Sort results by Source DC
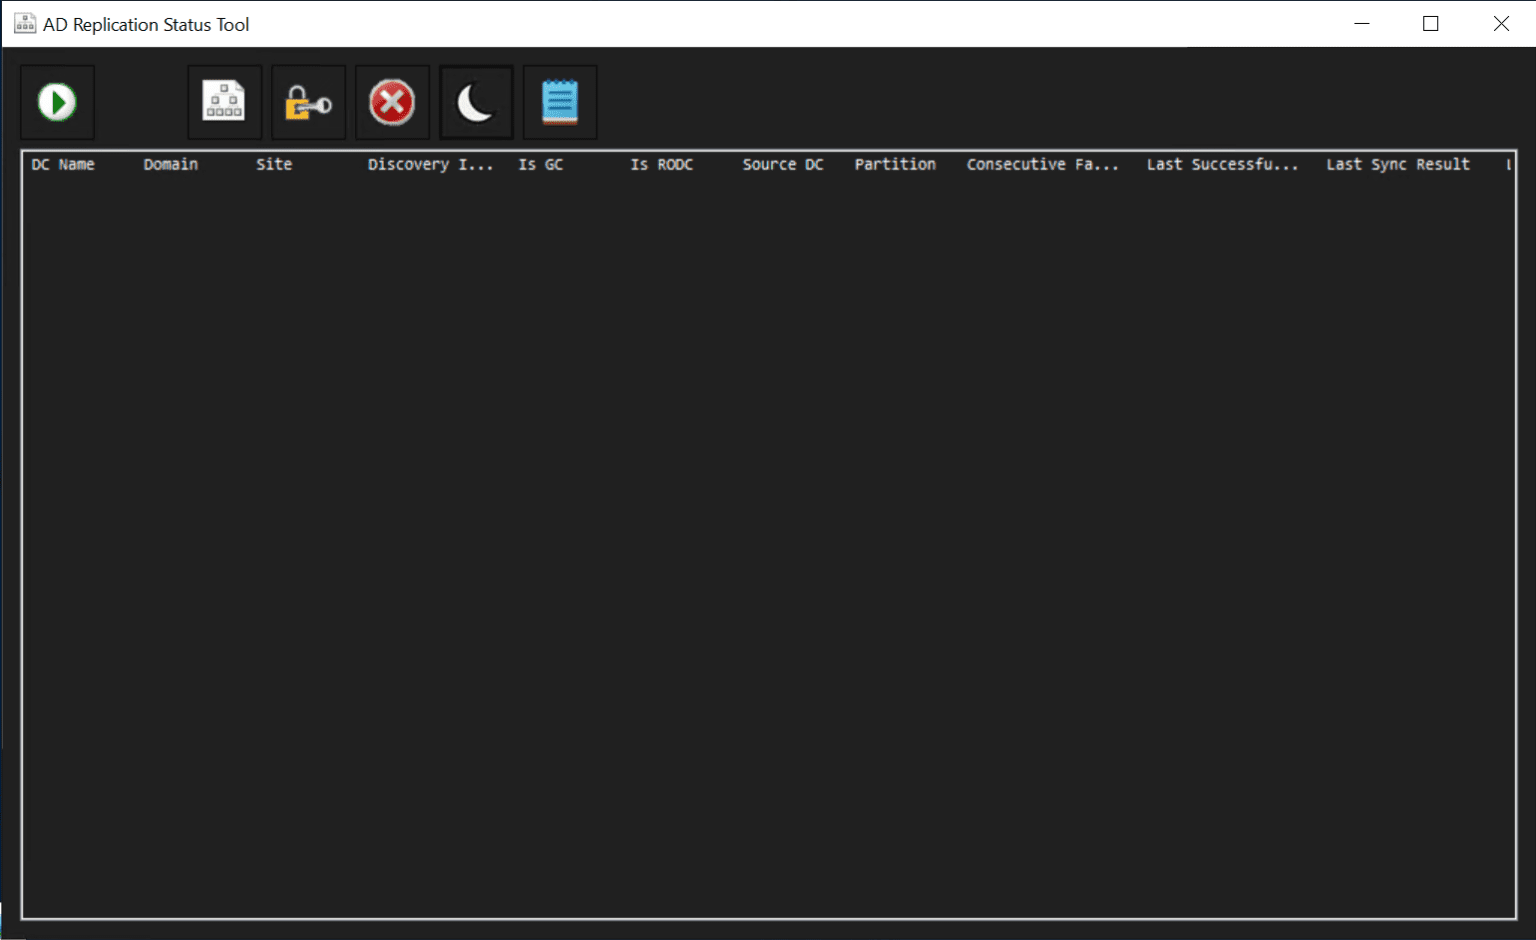1536x940 pixels. tap(783, 164)
